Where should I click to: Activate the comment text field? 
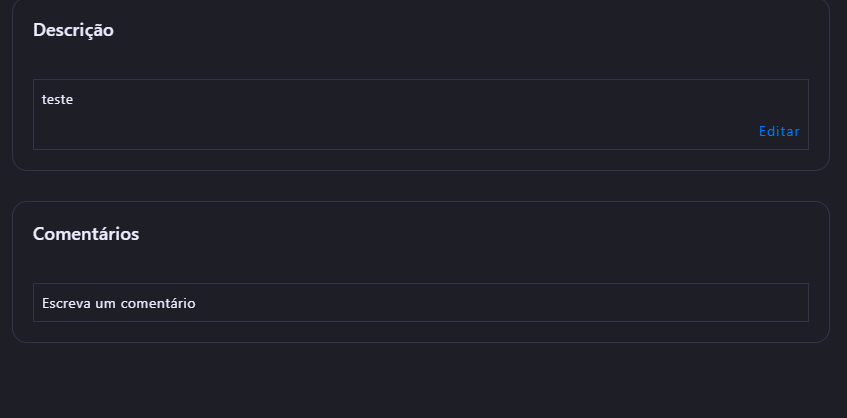(420, 303)
